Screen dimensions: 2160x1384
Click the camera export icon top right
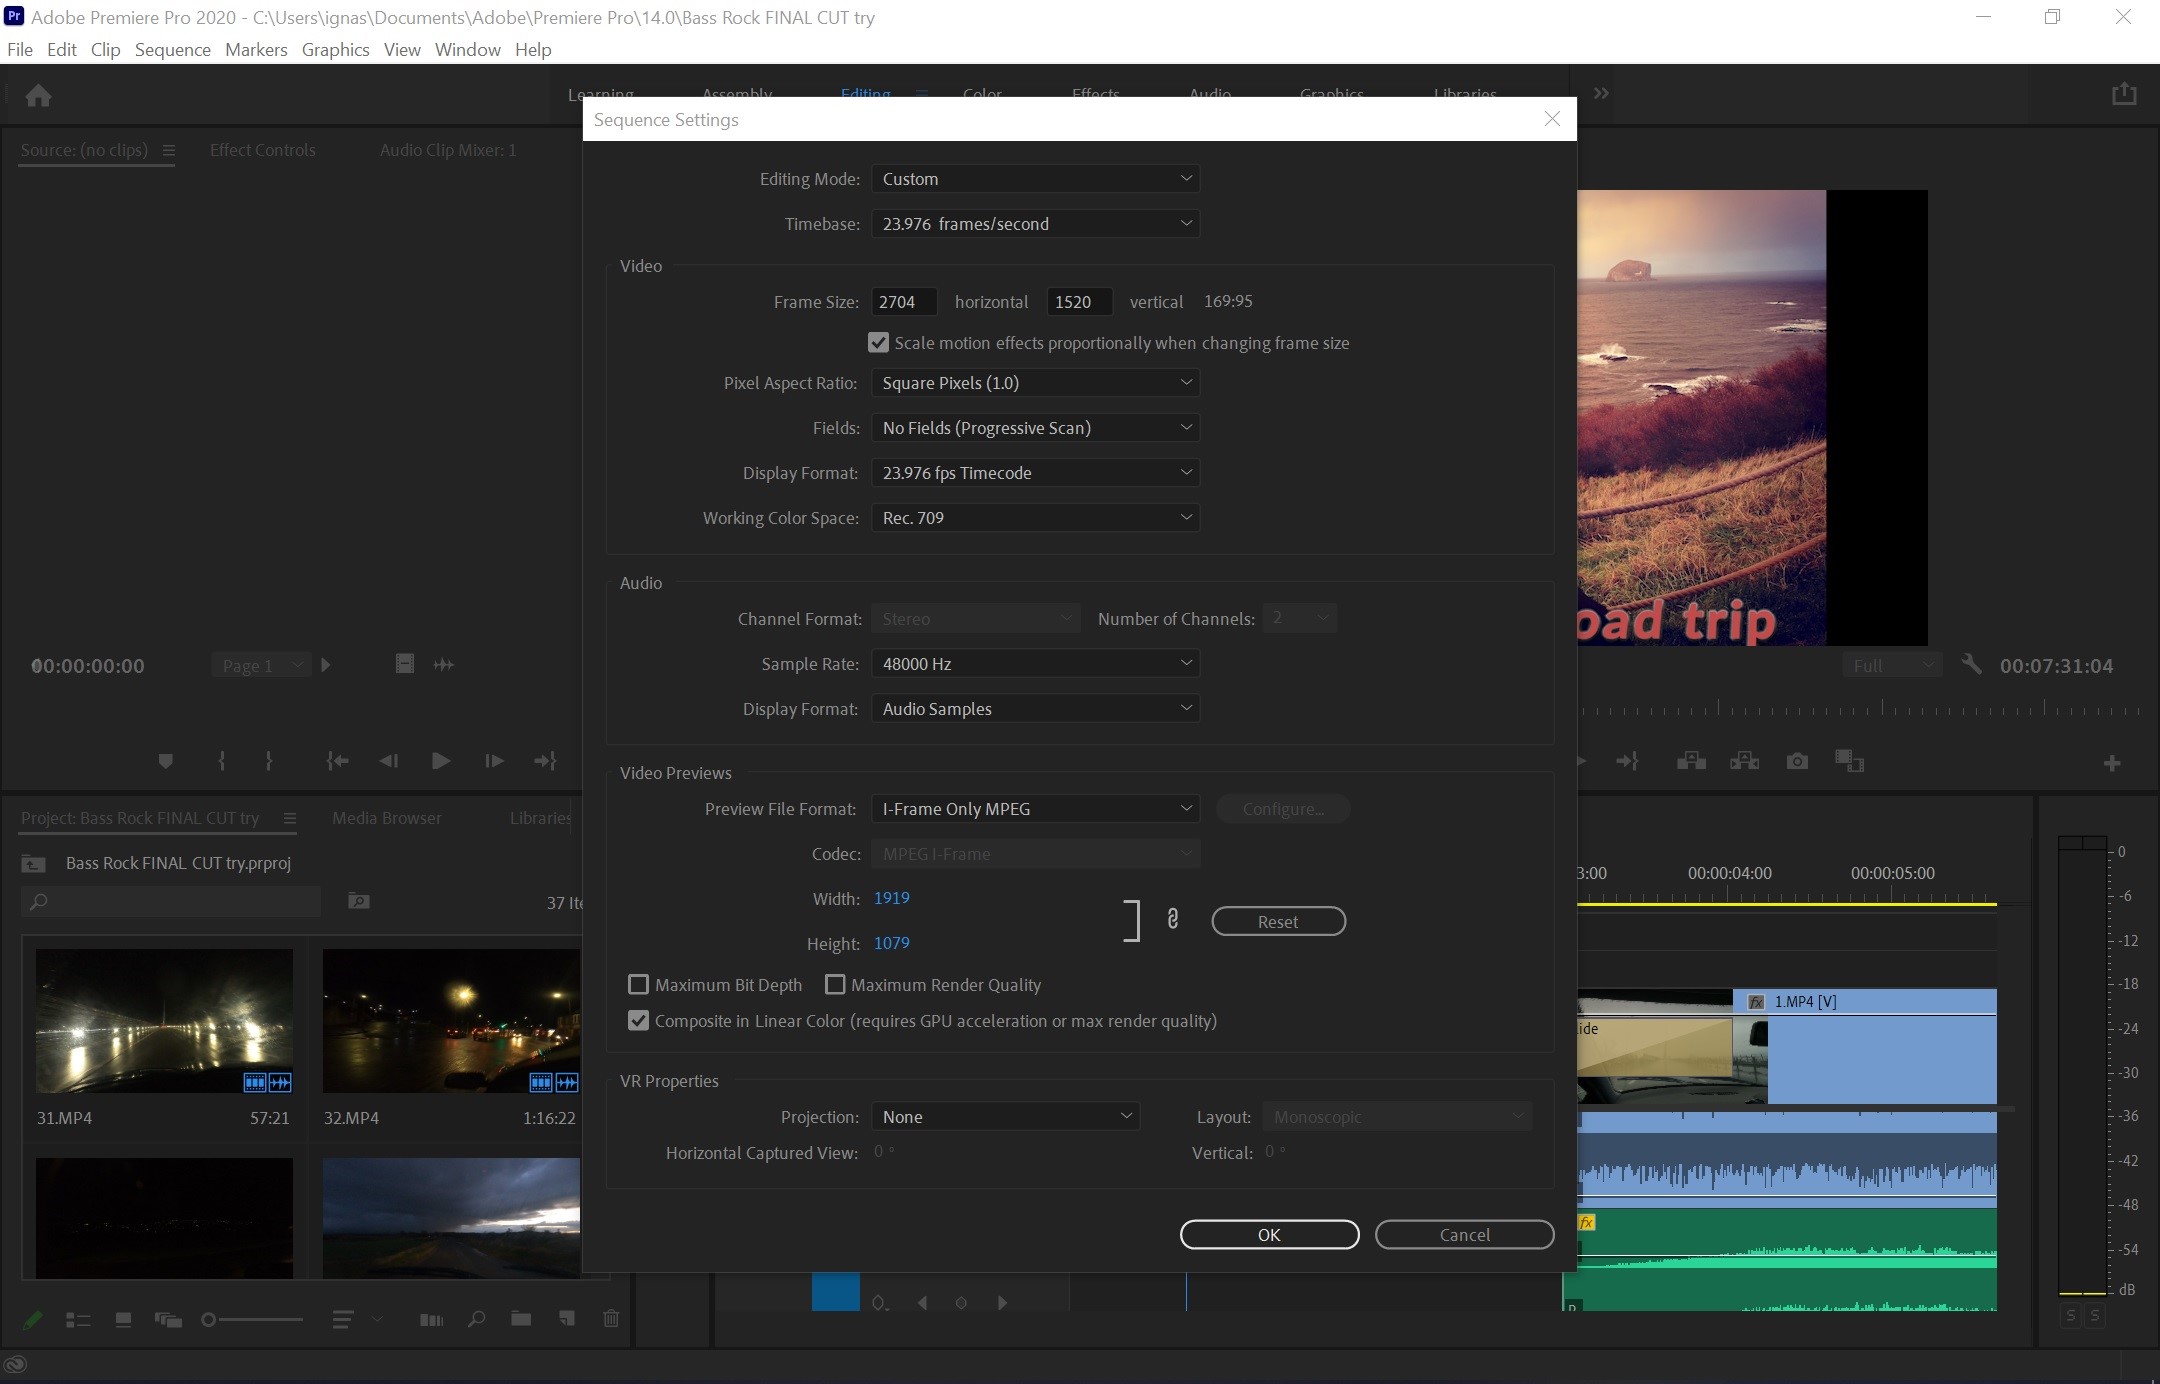tap(2125, 94)
